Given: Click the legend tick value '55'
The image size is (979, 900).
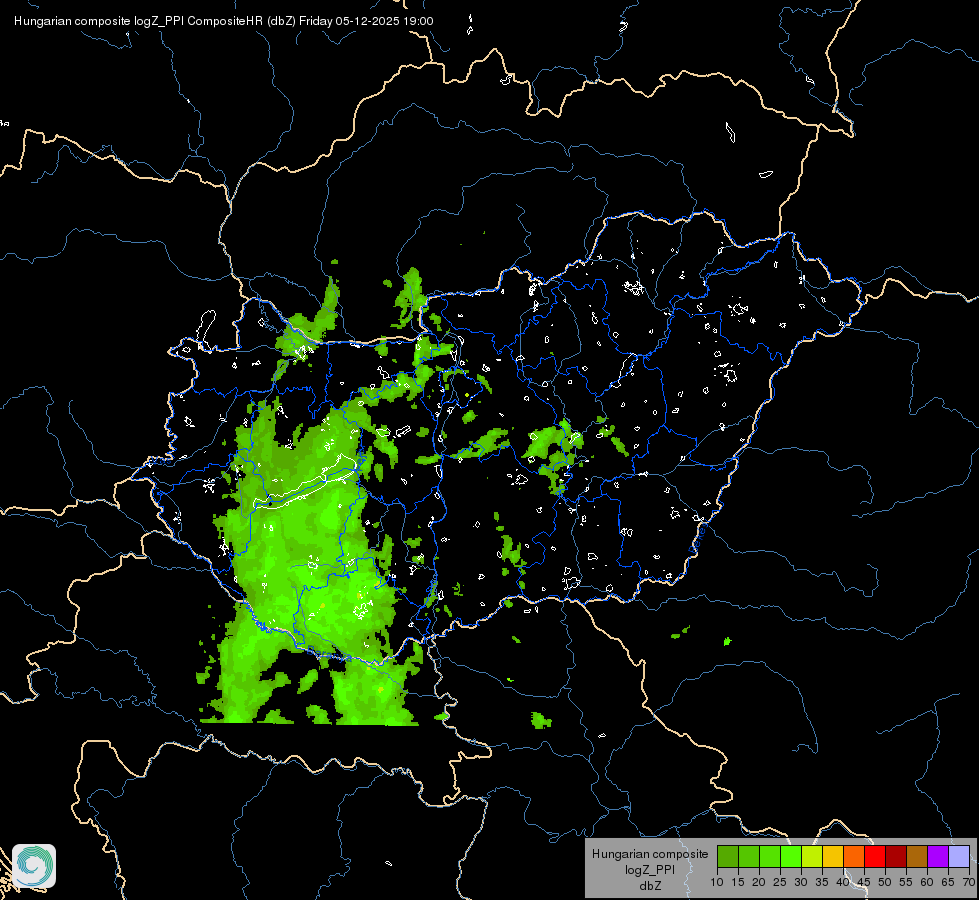Looking at the screenshot, I should coord(906,883).
